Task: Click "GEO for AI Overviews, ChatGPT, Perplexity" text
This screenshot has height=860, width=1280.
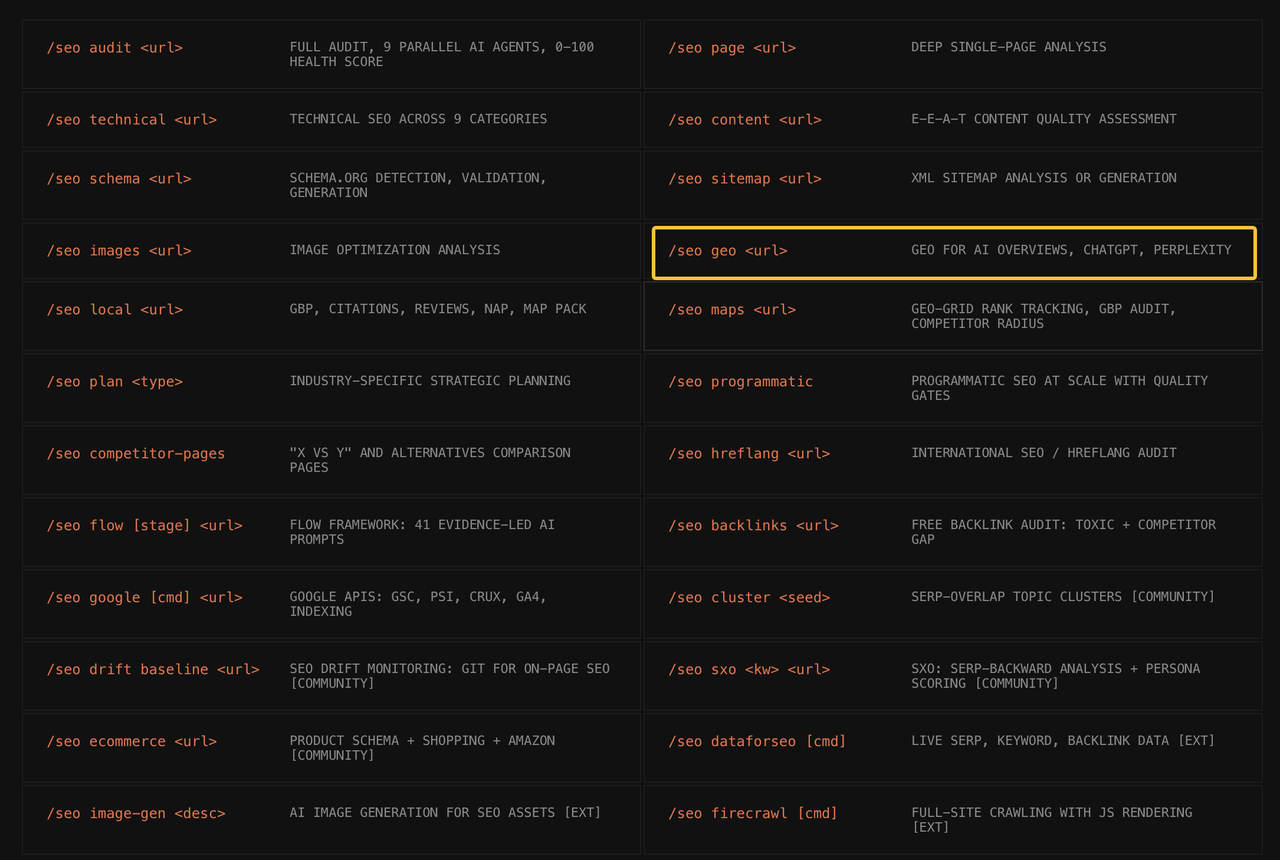Action: tap(1071, 250)
